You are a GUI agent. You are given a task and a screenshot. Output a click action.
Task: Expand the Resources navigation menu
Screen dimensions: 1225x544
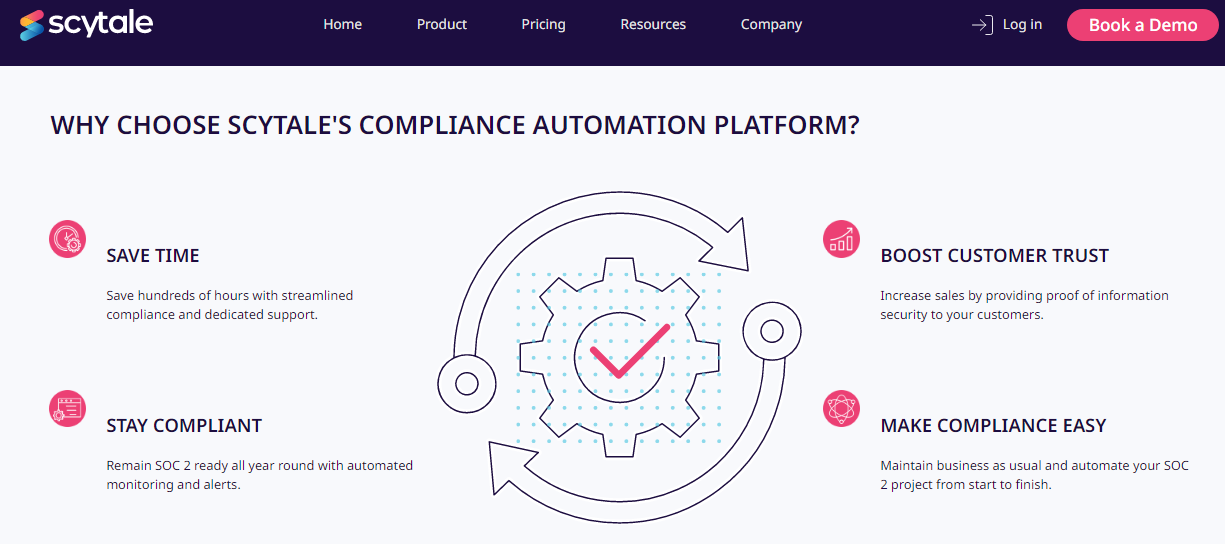pyautogui.click(x=653, y=24)
